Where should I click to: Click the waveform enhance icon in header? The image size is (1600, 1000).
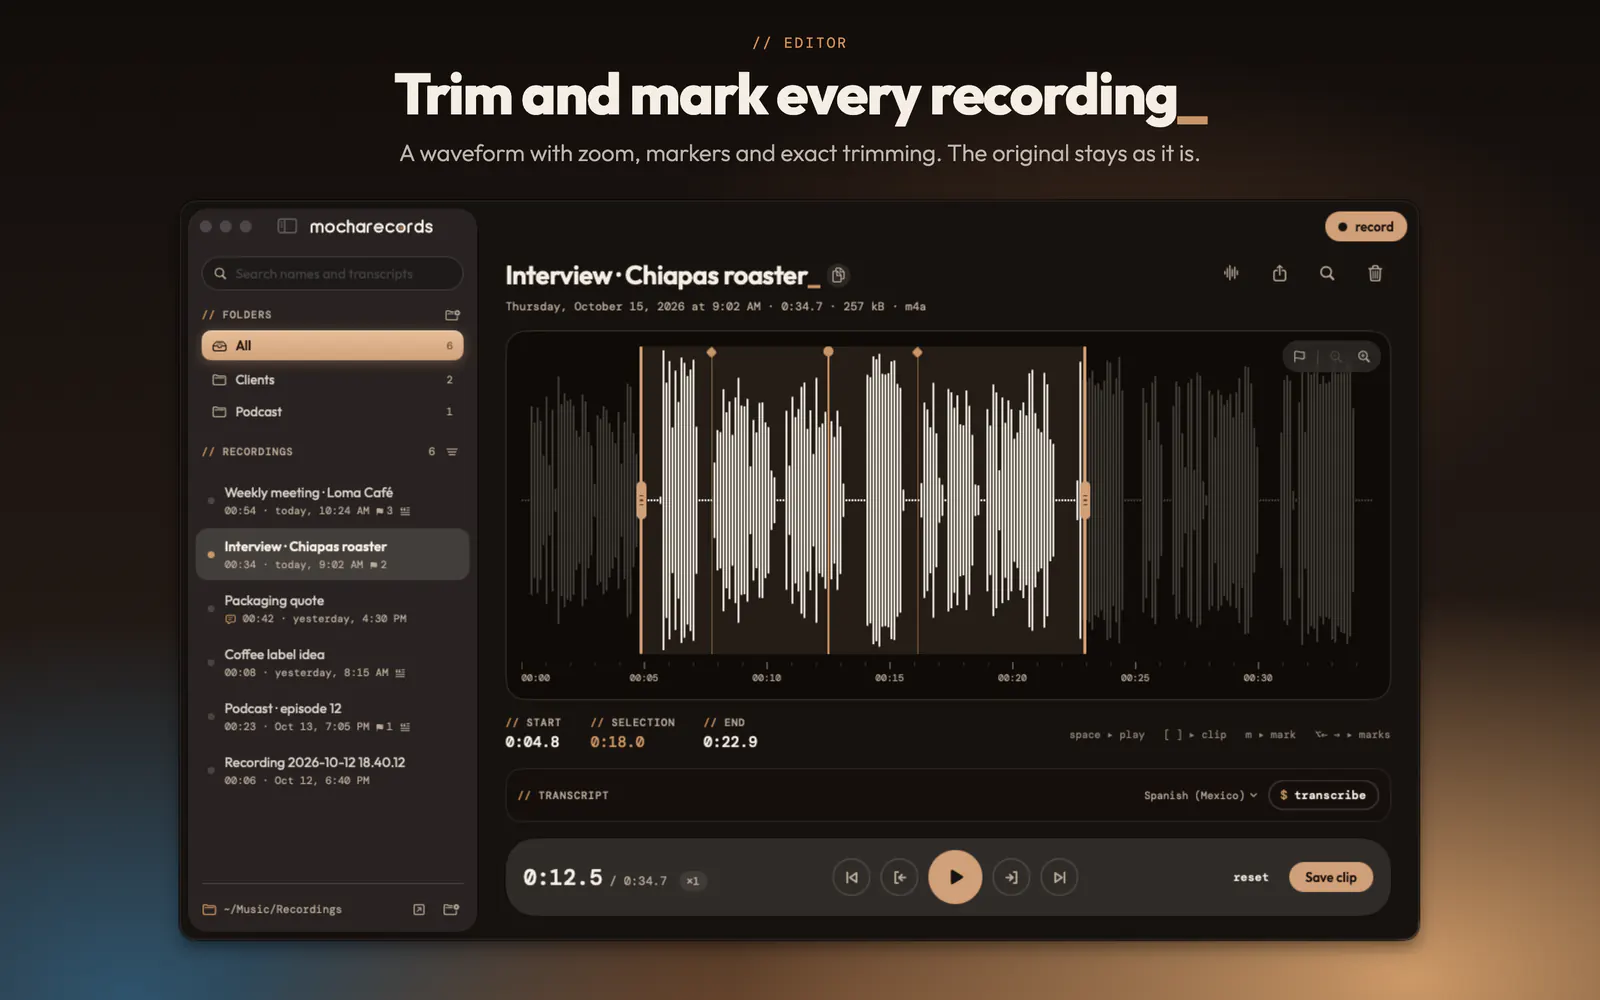1231,273
